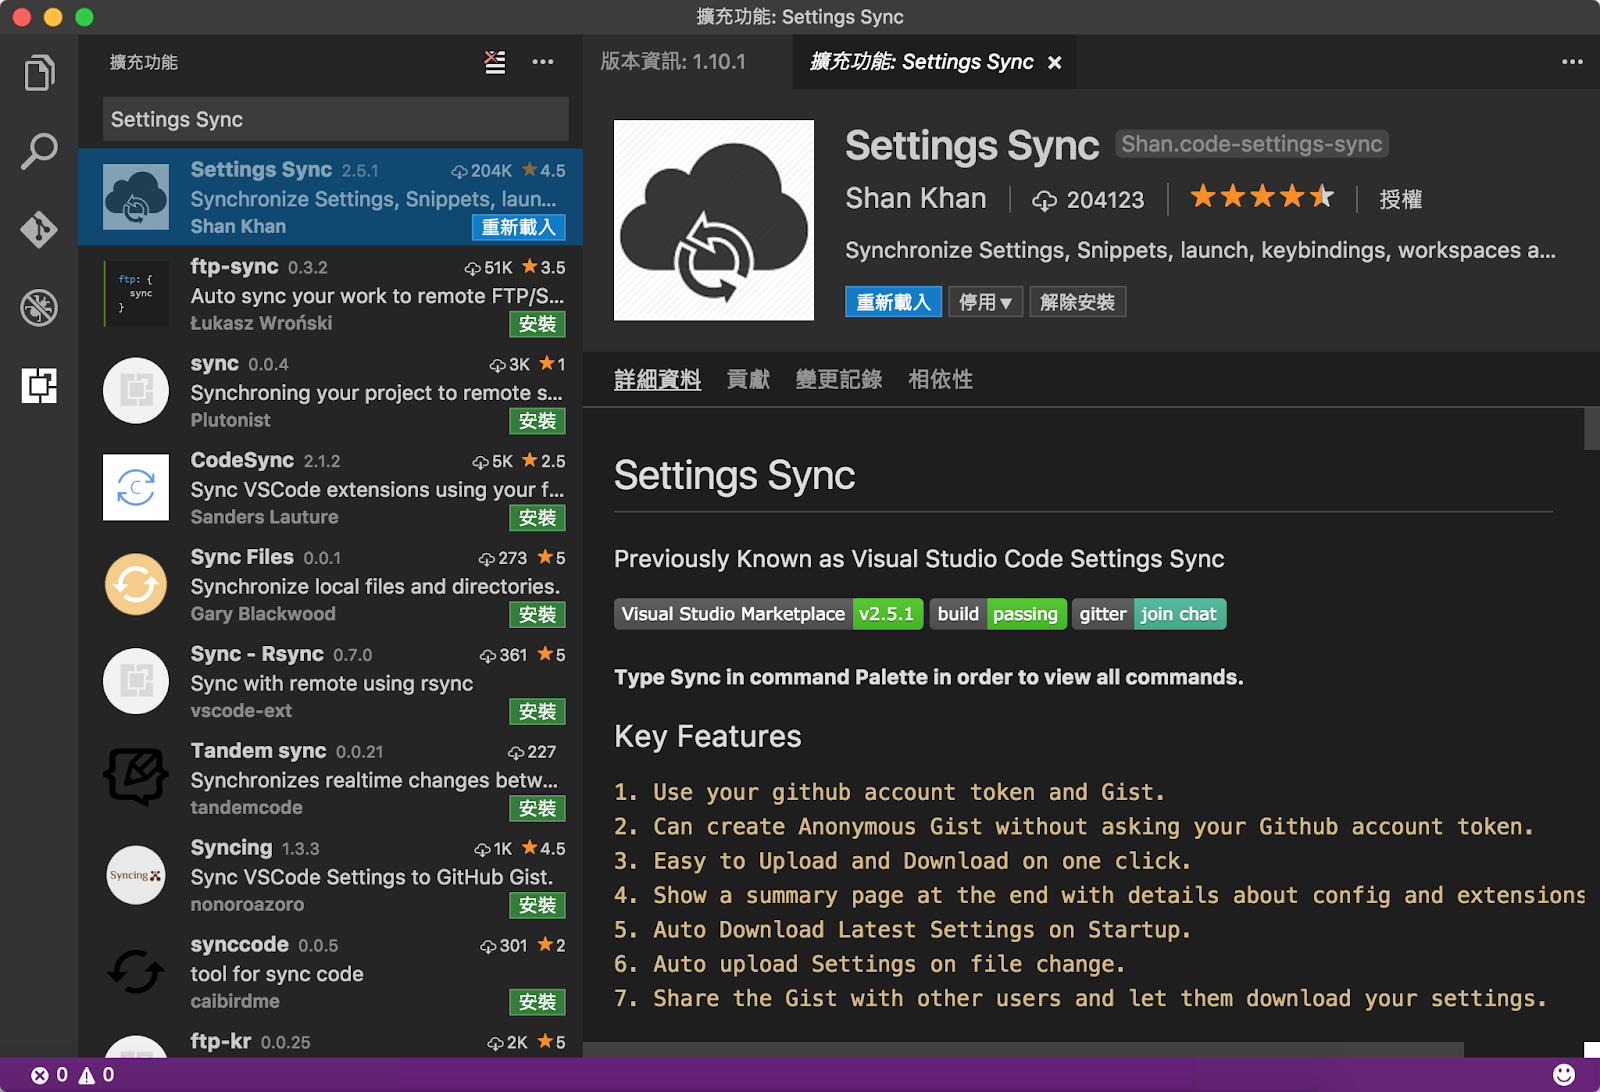Select the Extensions view icon

[x=39, y=385]
